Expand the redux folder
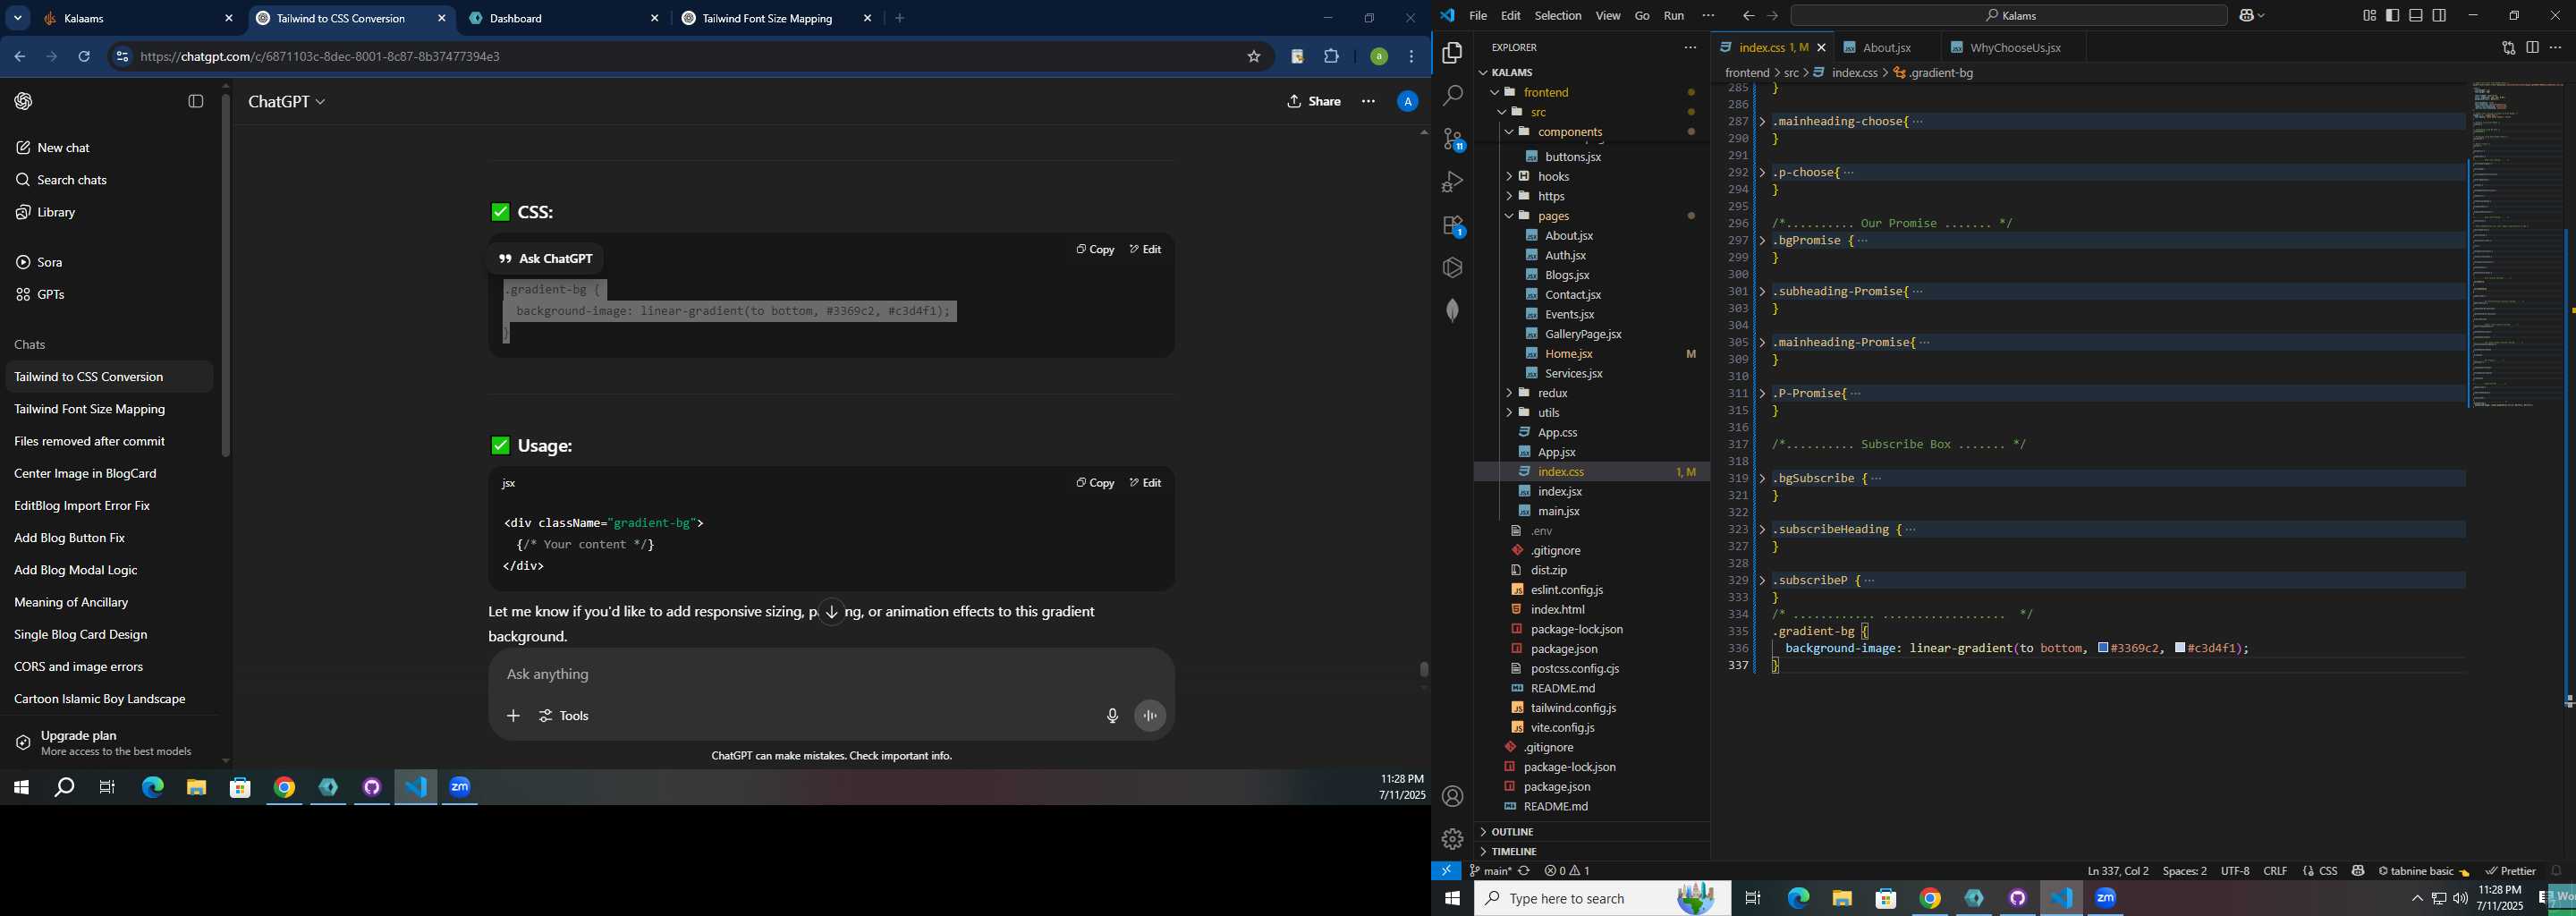The width and height of the screenshot is (2576, 916). click(1509, 393)
